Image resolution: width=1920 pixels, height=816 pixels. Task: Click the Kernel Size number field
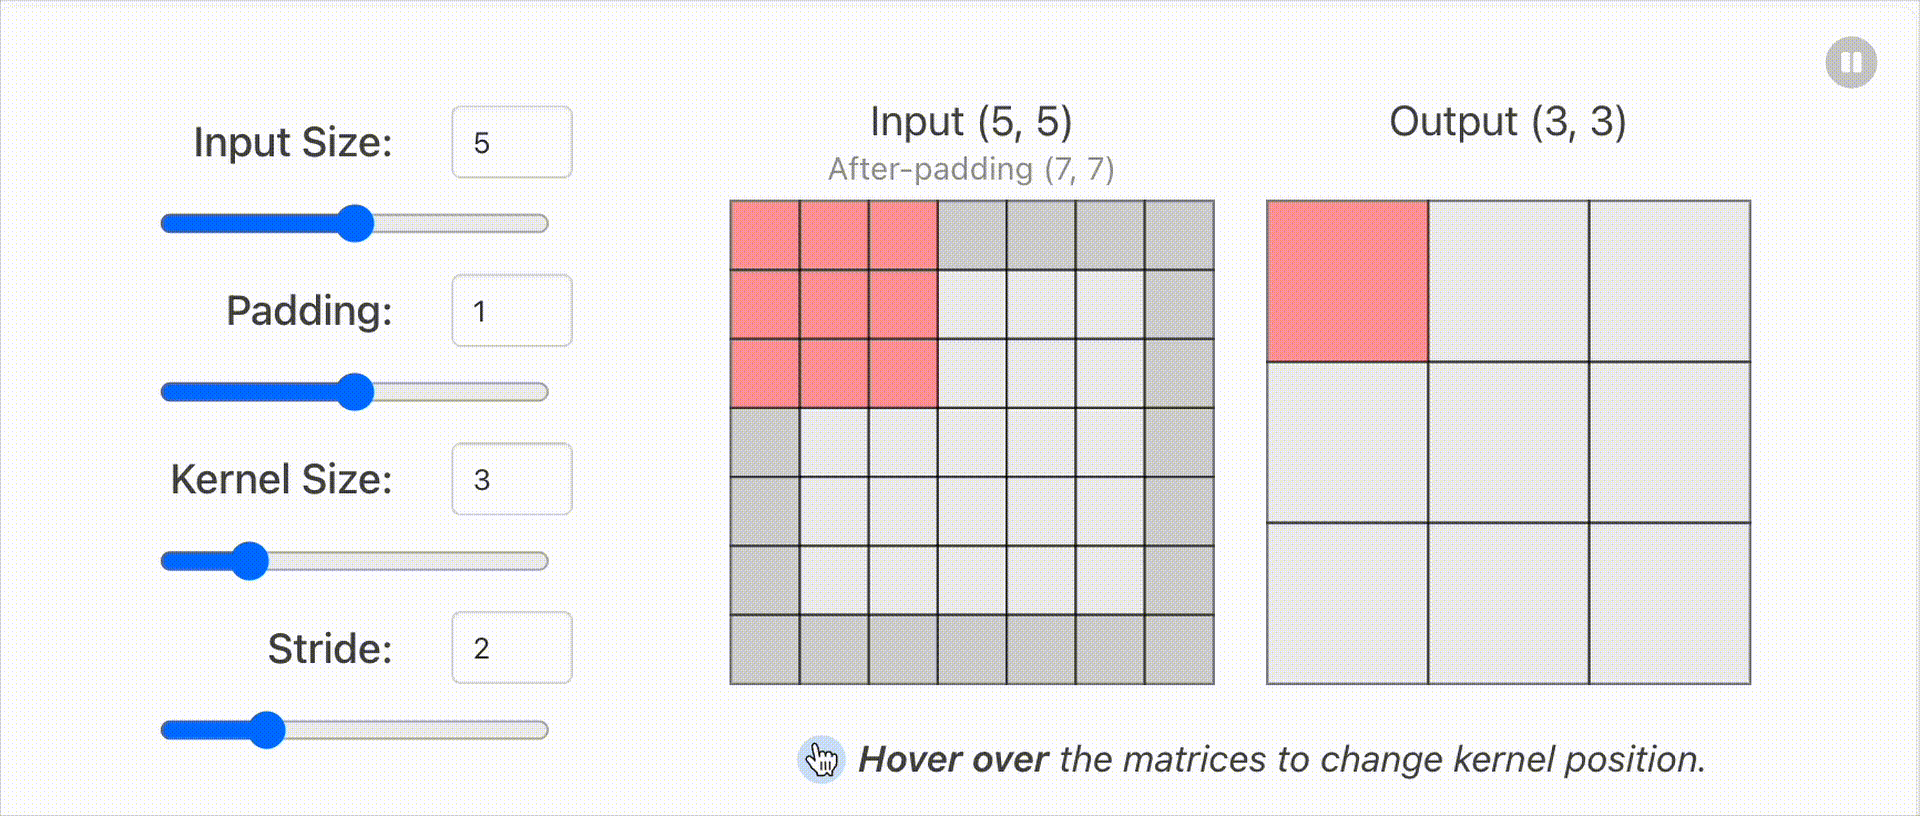512,479
